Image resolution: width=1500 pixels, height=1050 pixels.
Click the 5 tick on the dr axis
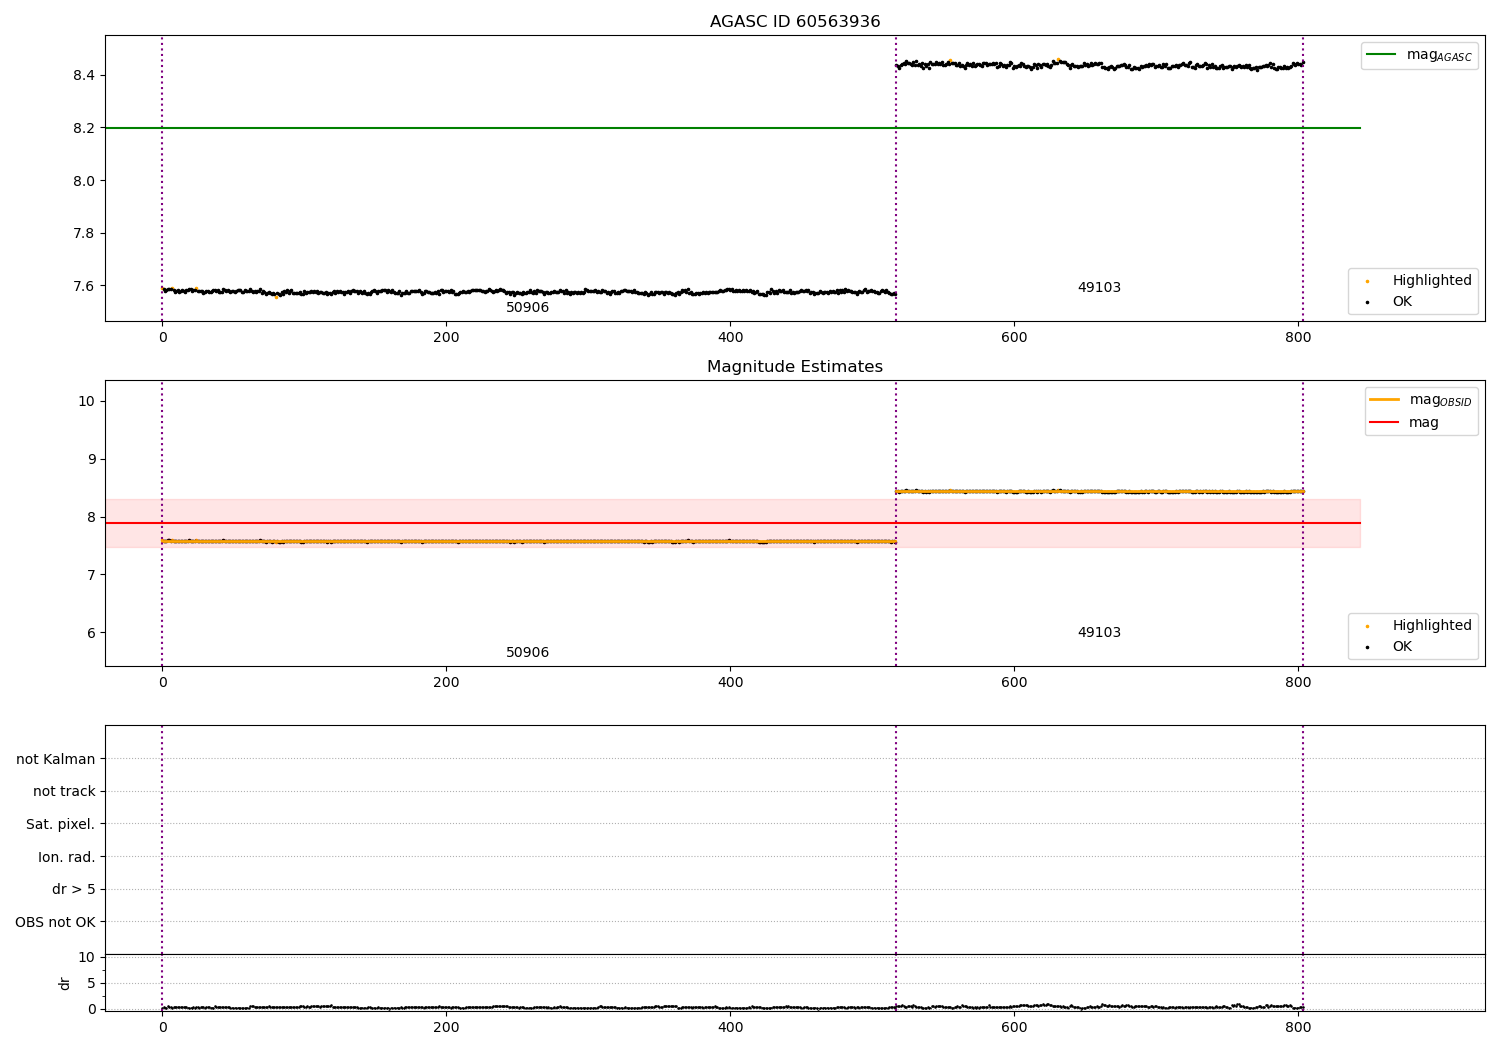92,983
